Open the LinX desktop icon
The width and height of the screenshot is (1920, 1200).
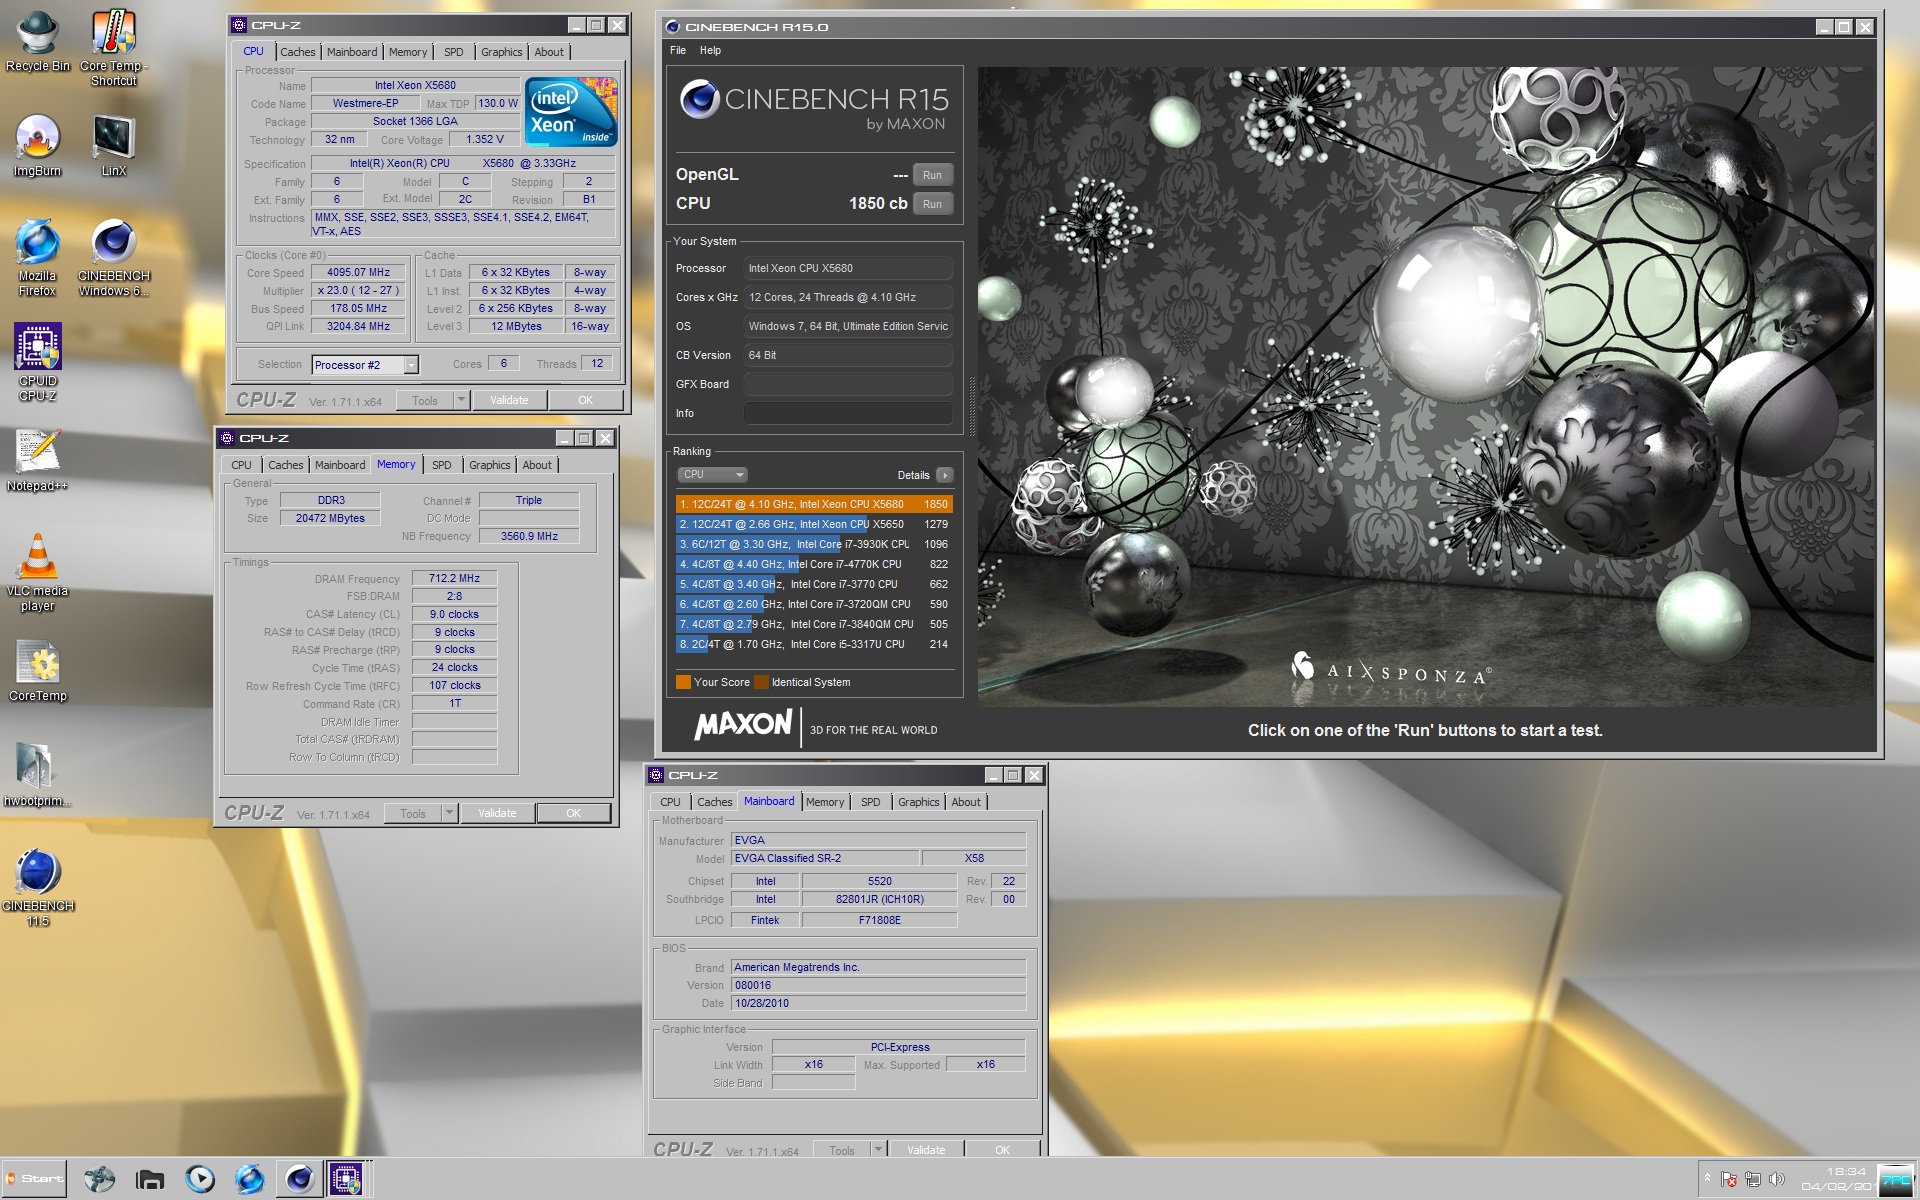[x=113, y=145]
